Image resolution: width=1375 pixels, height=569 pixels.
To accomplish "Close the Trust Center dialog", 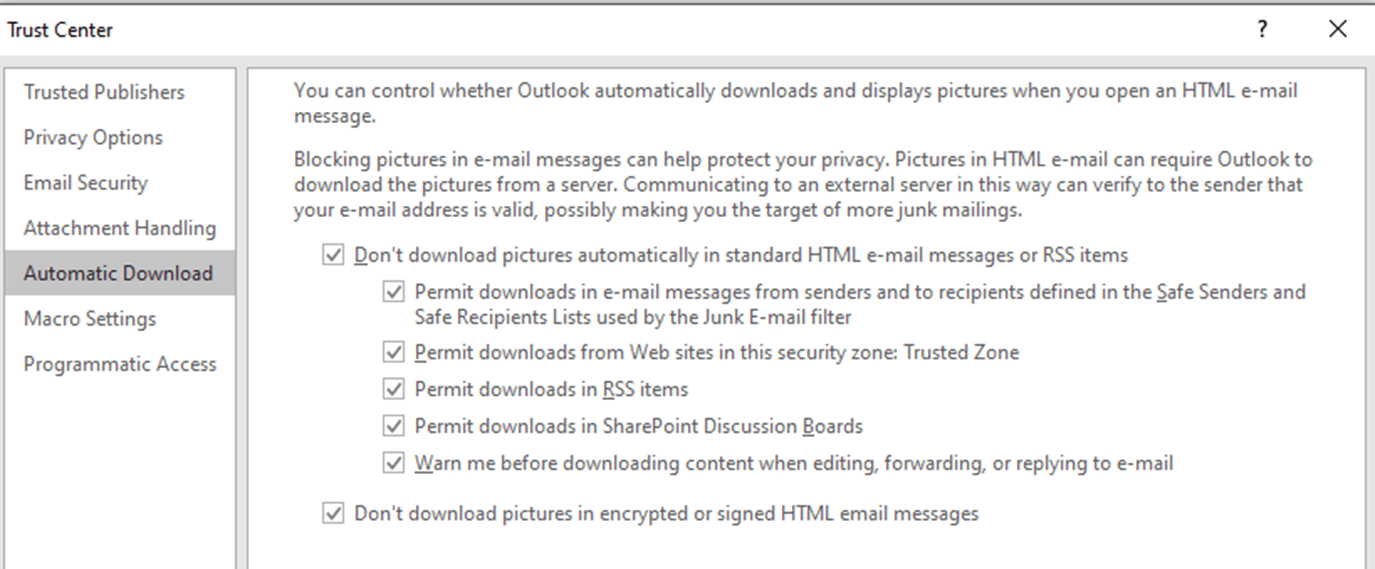I will (x=1338, y=29).
